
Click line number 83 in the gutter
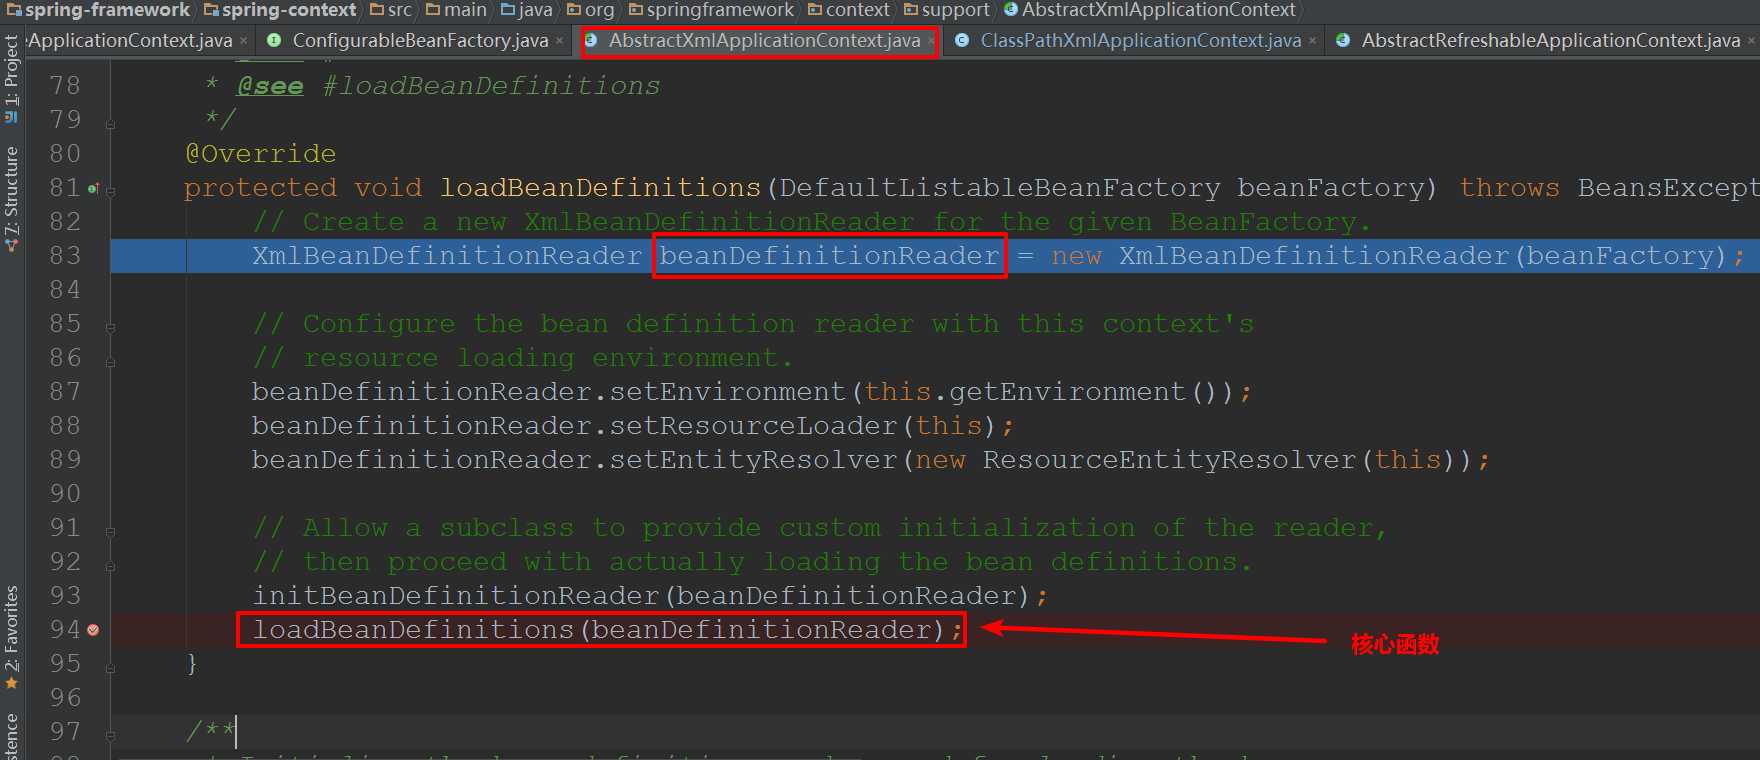point(65,256)
